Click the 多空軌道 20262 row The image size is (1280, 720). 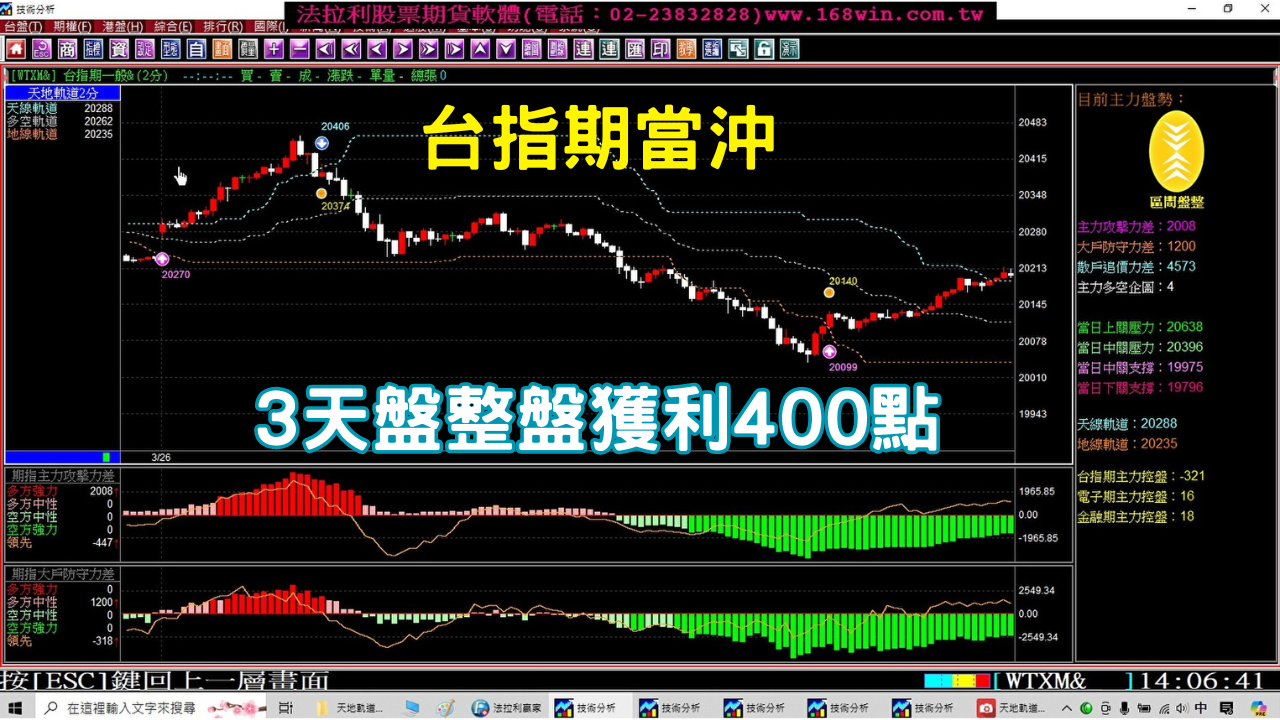click(x=60, y=121)
